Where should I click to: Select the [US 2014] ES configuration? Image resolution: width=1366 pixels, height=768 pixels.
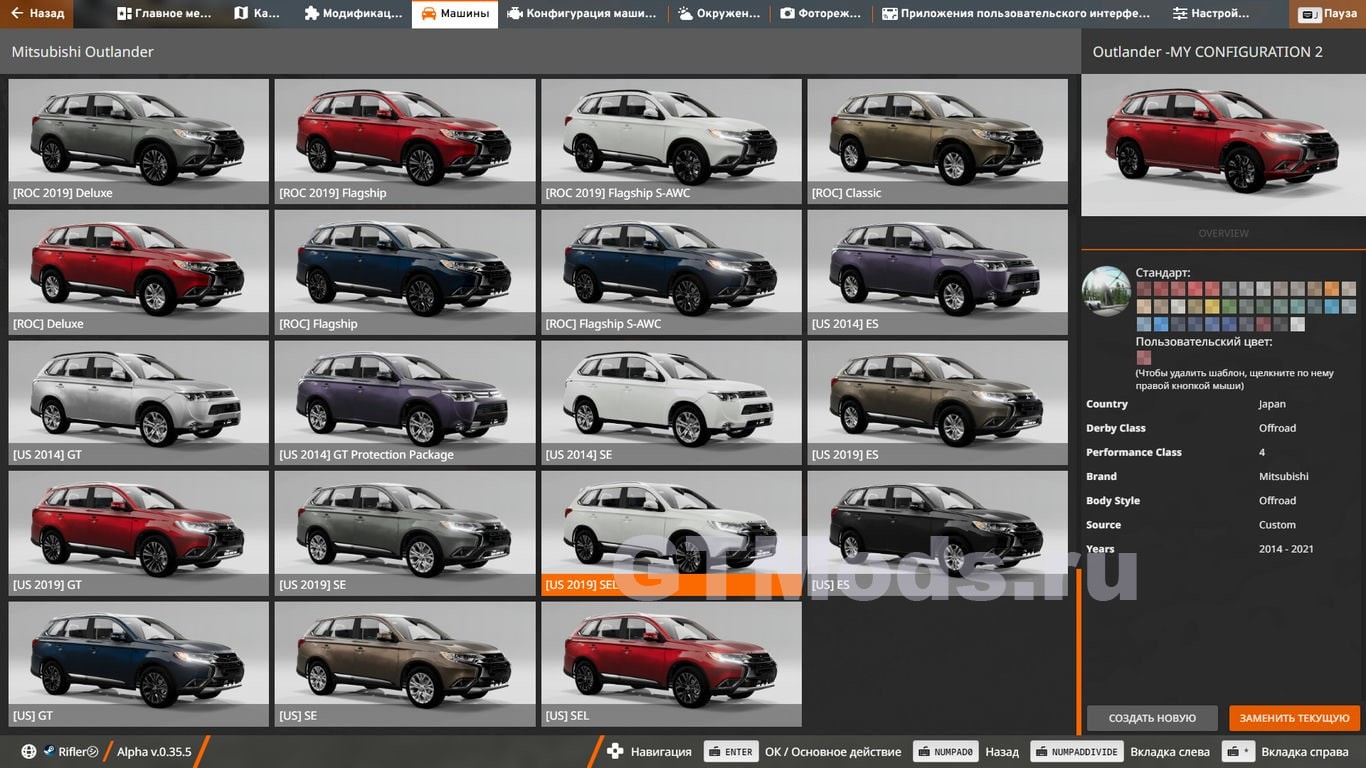click(938, 272)
